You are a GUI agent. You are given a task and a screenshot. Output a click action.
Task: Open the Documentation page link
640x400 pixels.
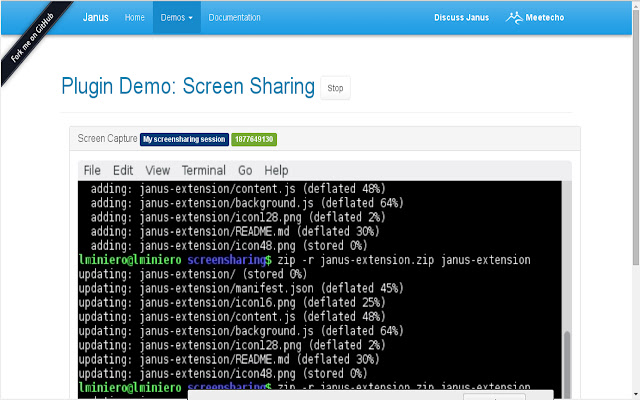point(234,17)
